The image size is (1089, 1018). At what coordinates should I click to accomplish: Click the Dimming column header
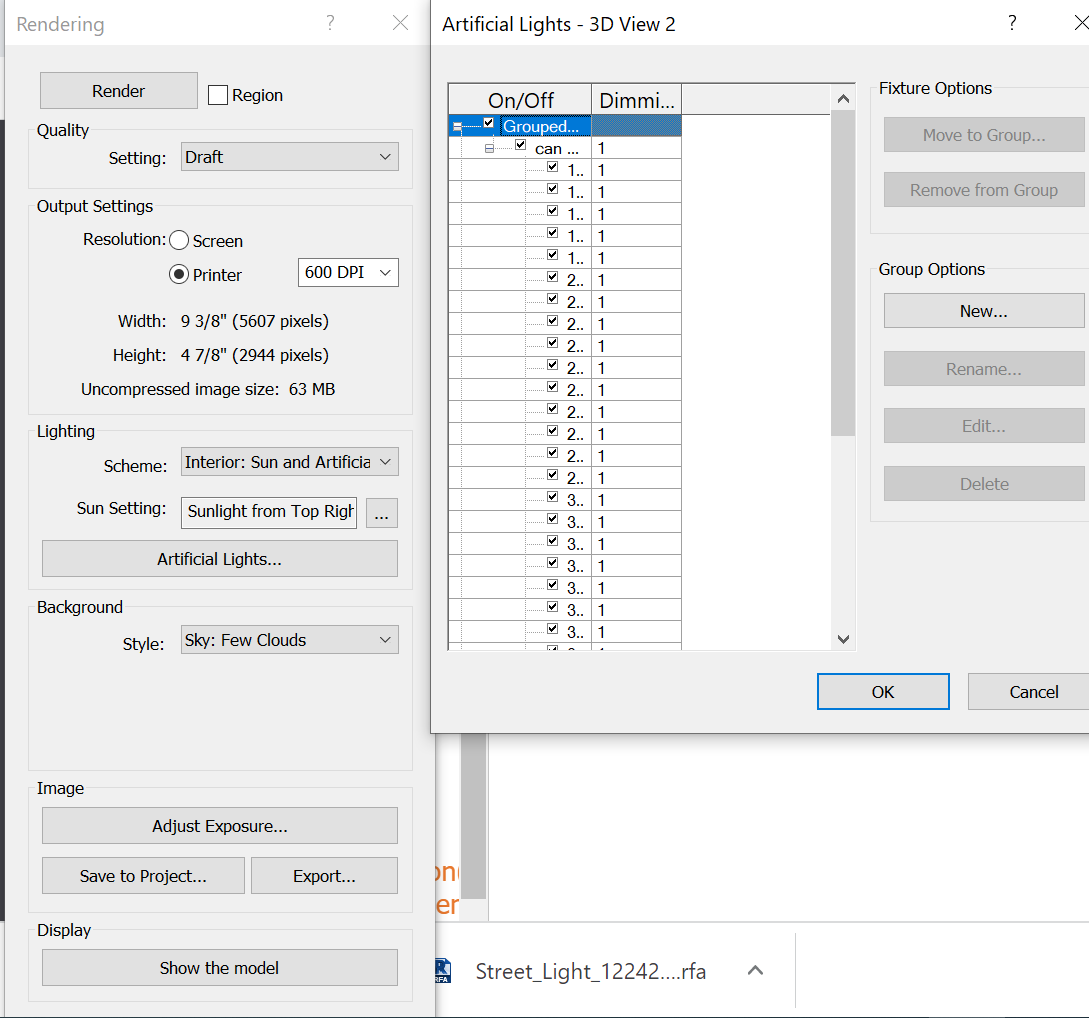click(x=636, y=100)
